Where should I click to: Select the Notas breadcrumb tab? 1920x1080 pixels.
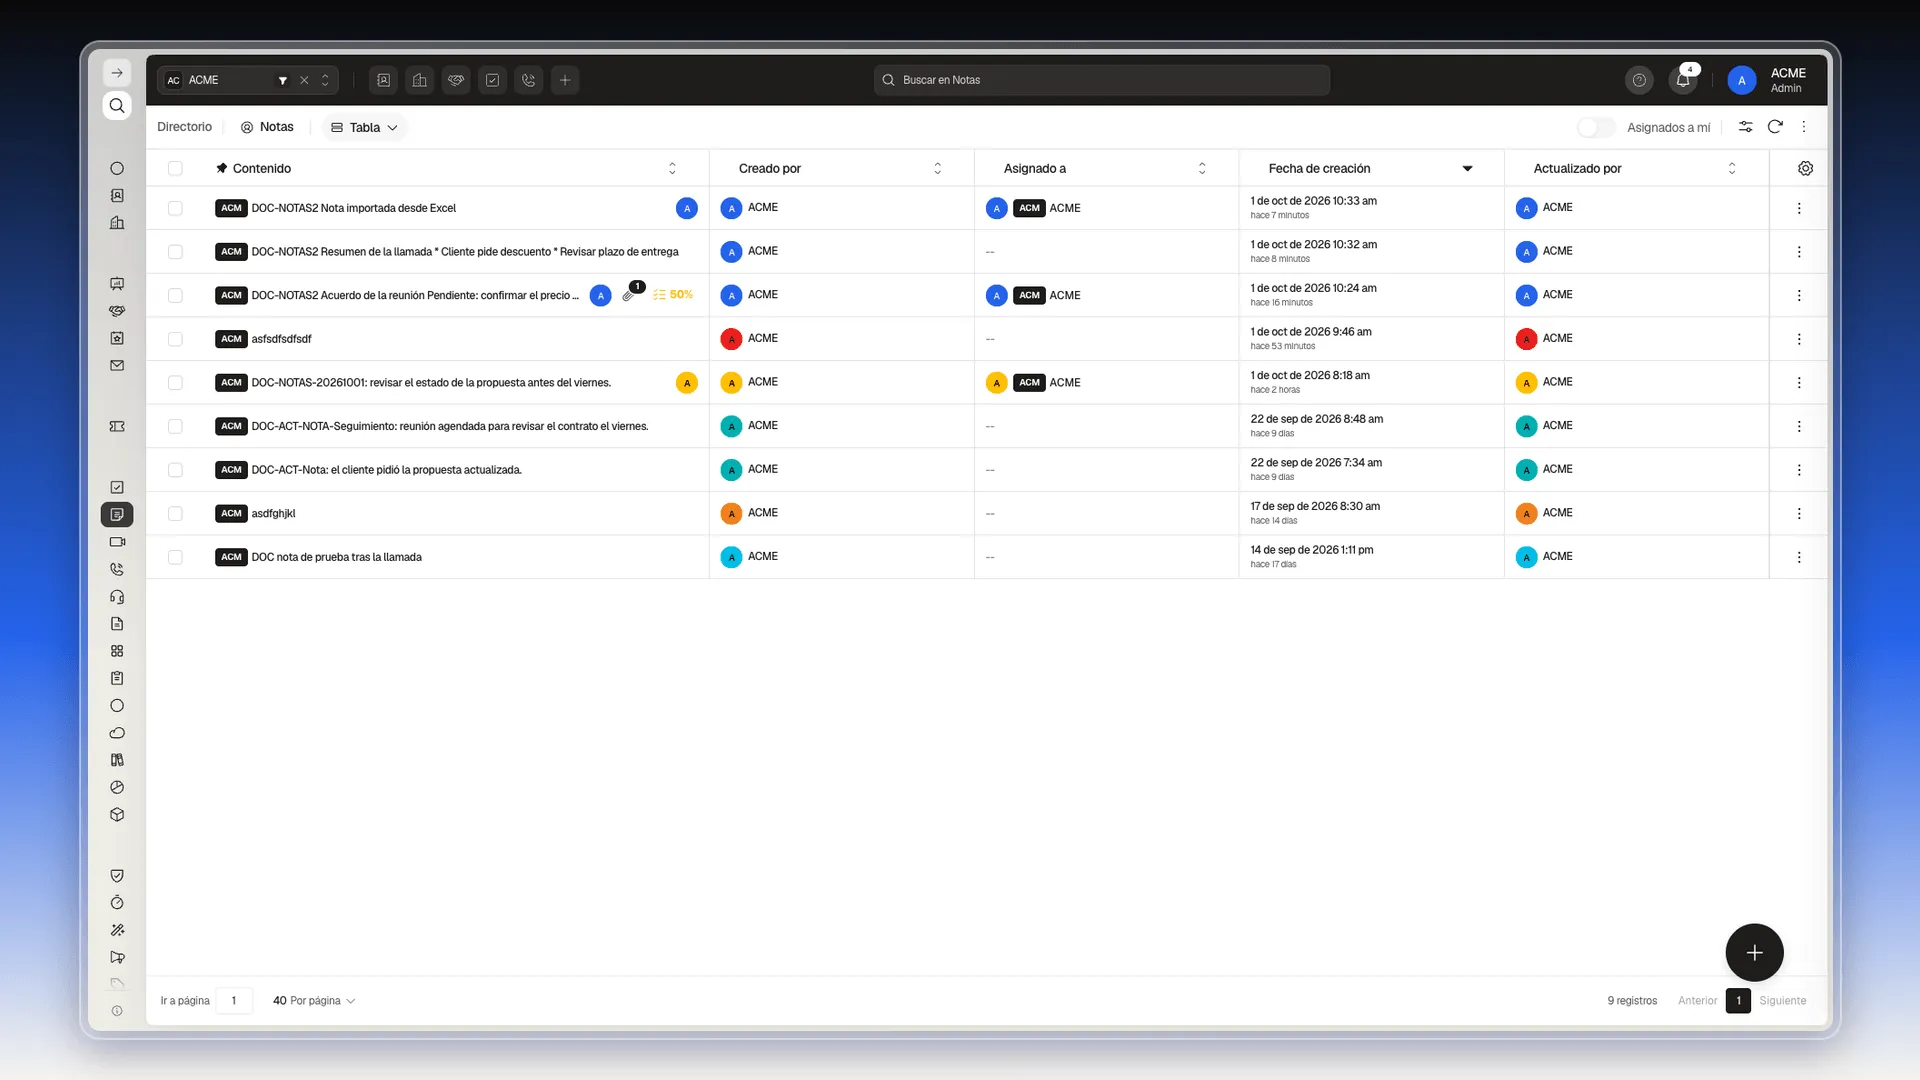(267, 127)
